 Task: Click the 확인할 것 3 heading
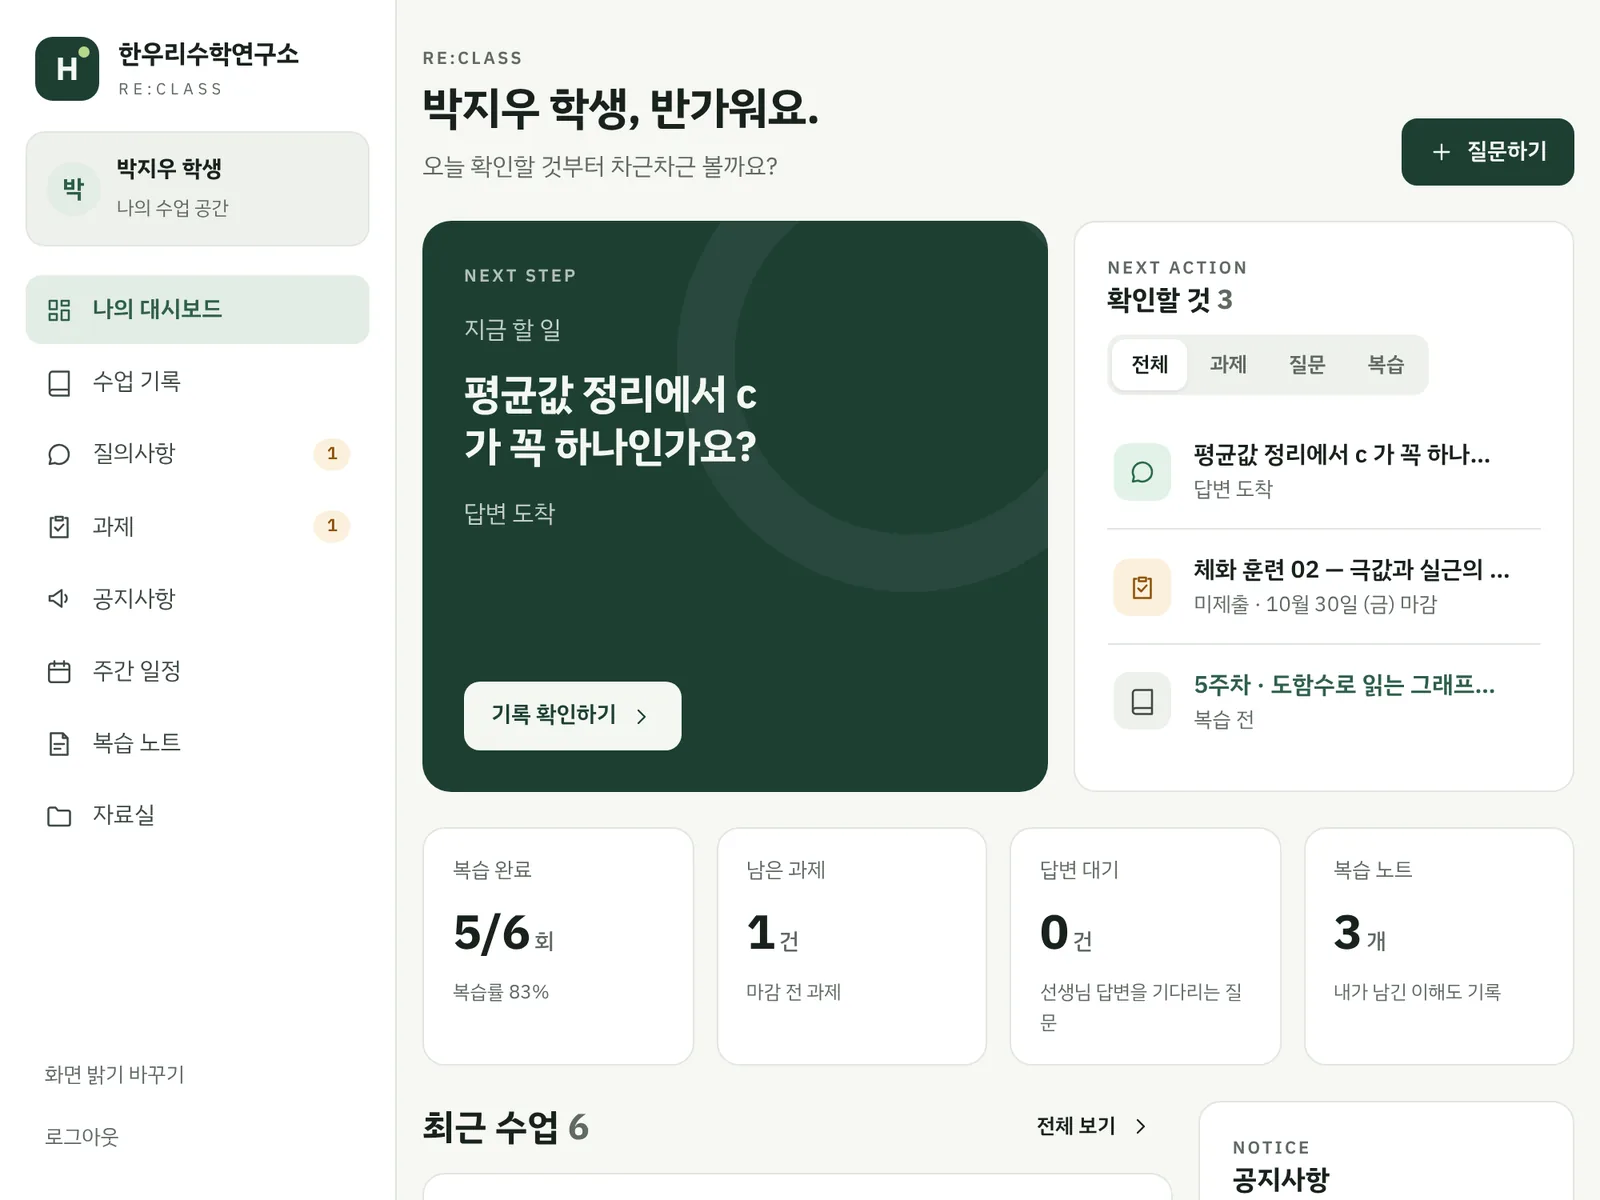pyautogui.click(x=1169, y=299)
